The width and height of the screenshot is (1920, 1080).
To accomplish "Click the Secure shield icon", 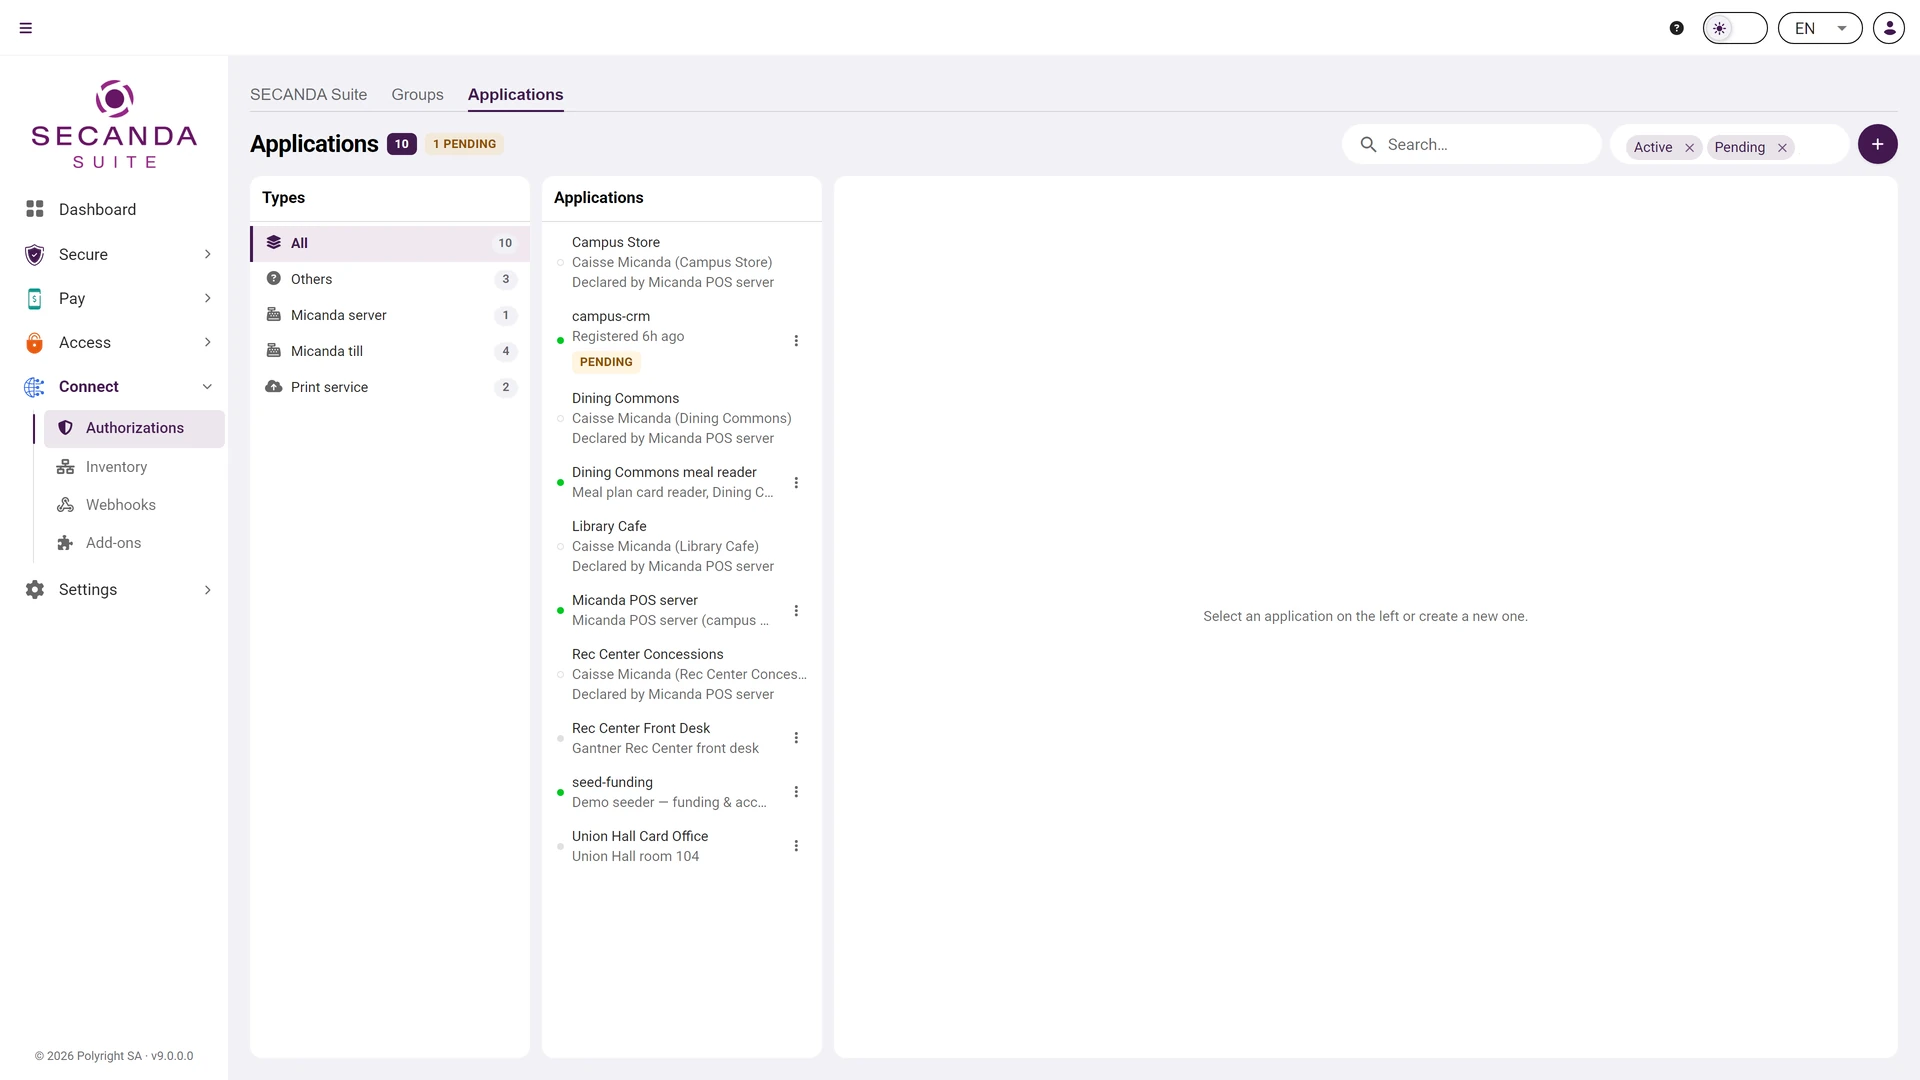I will tap(35, 254).
